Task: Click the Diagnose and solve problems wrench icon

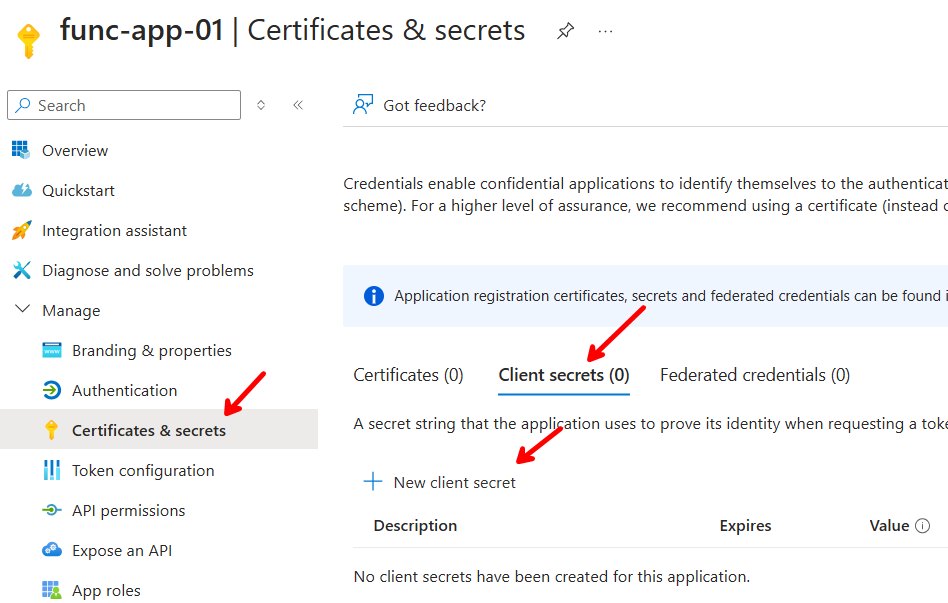Action: click(x=22, y=270)
